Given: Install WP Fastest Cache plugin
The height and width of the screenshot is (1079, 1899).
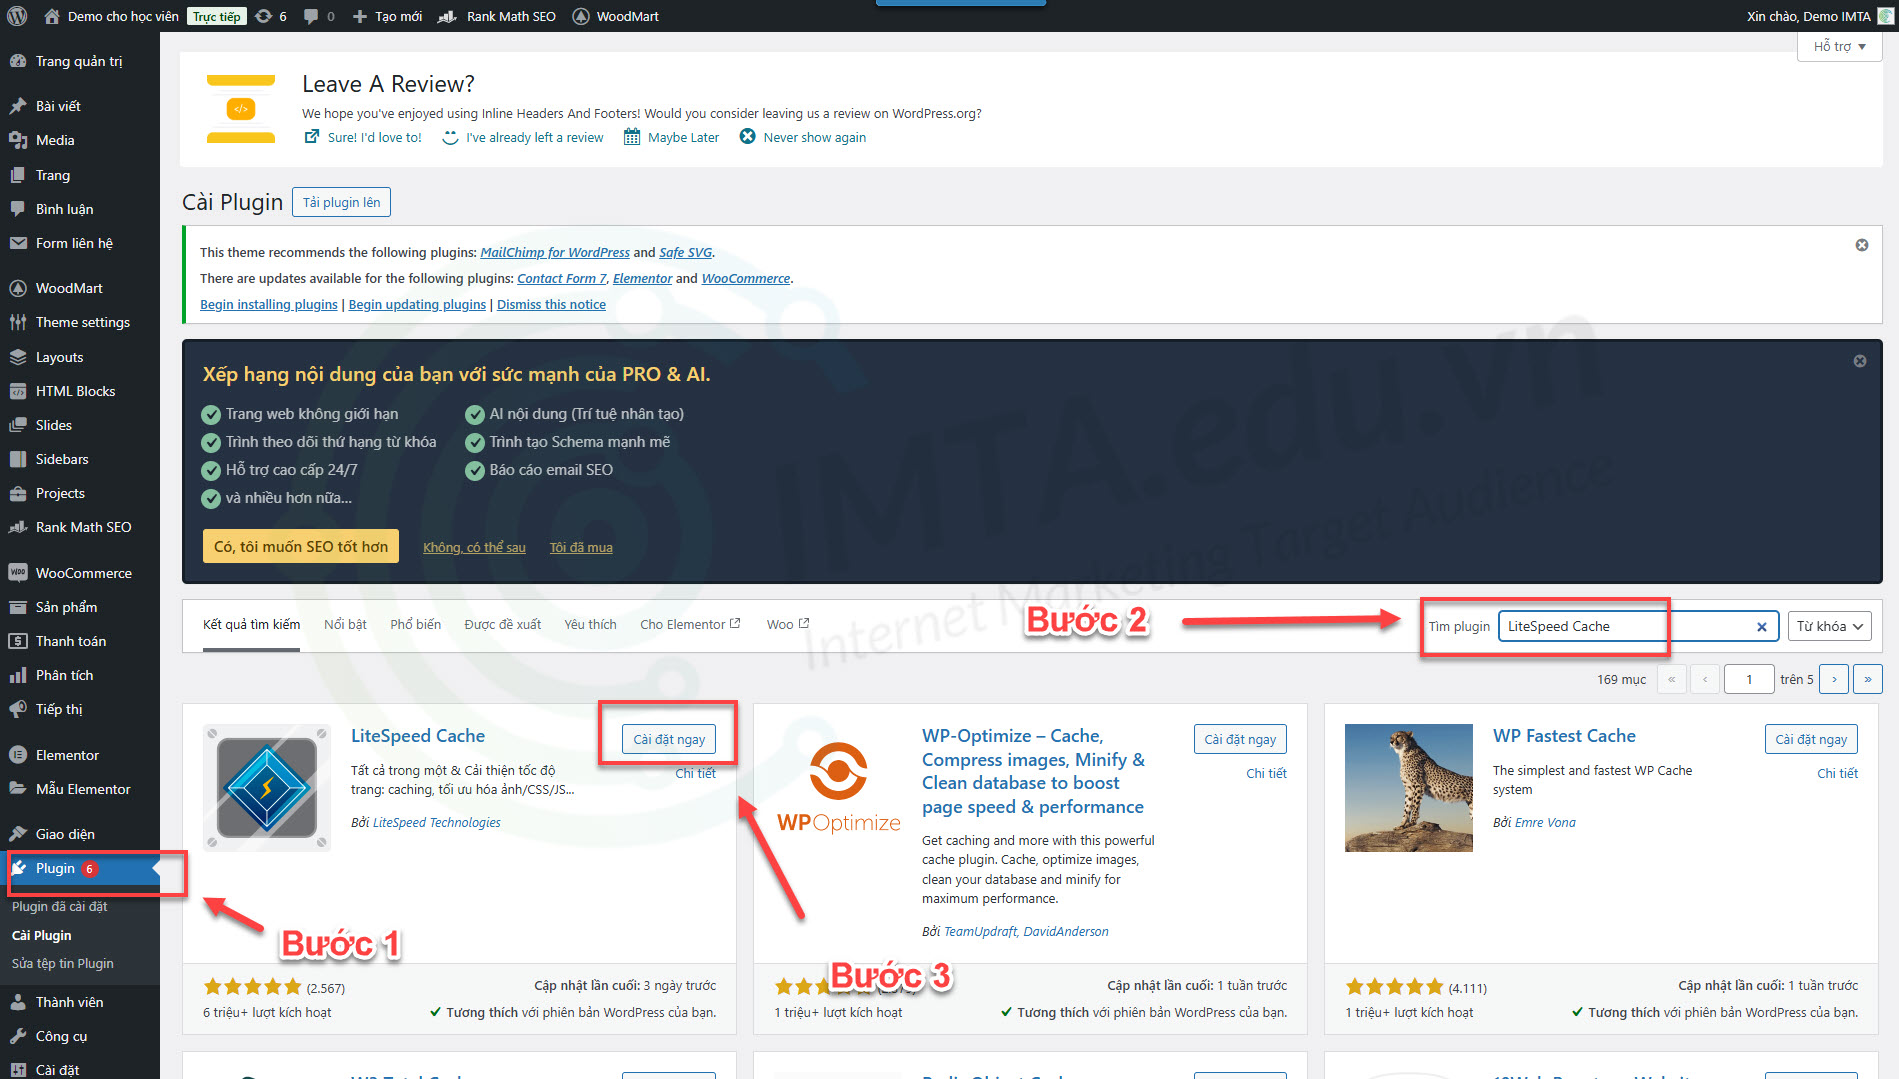Looking at the screenshot, I should pyautogui.click(x=1811, y=739).
